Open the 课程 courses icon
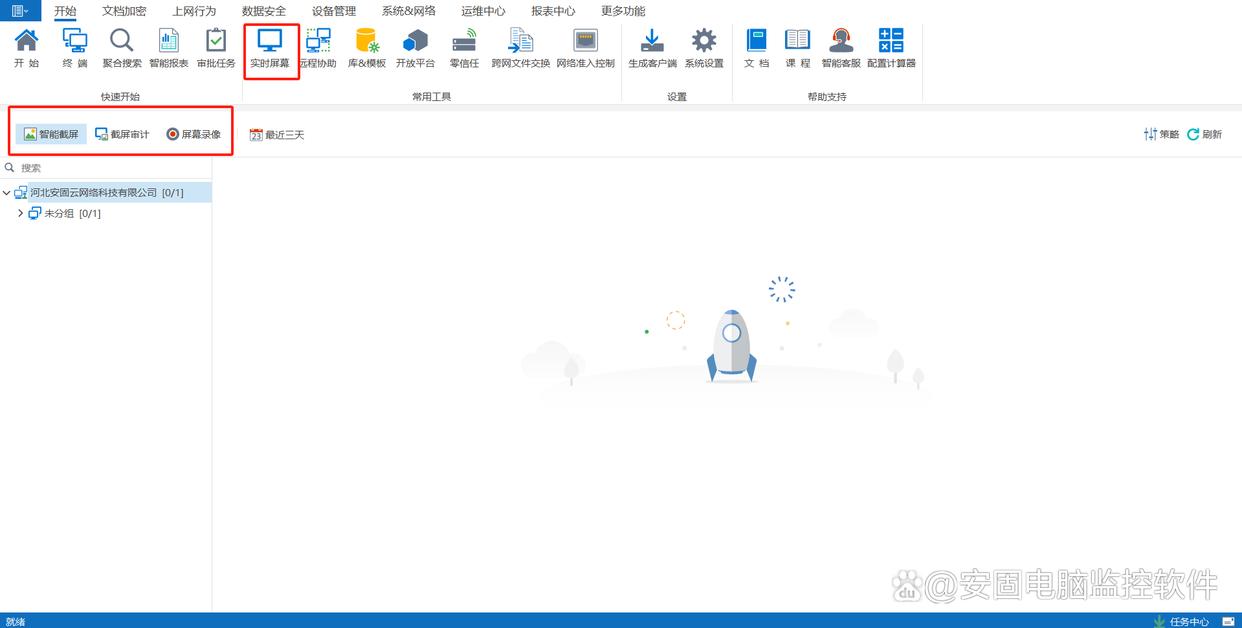Screen dimensions: 1242x628 [x=798, y=48]
